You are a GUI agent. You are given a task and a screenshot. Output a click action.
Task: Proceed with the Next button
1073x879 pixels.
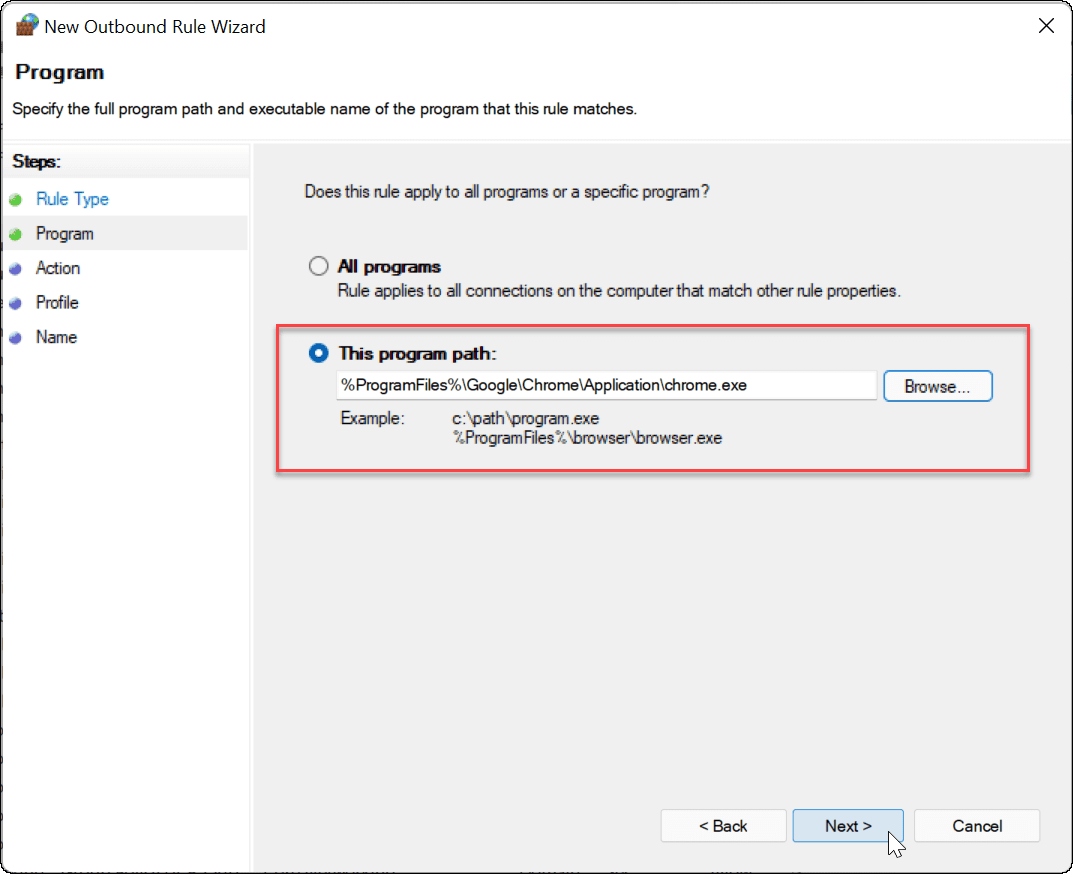tap(848, 826)
